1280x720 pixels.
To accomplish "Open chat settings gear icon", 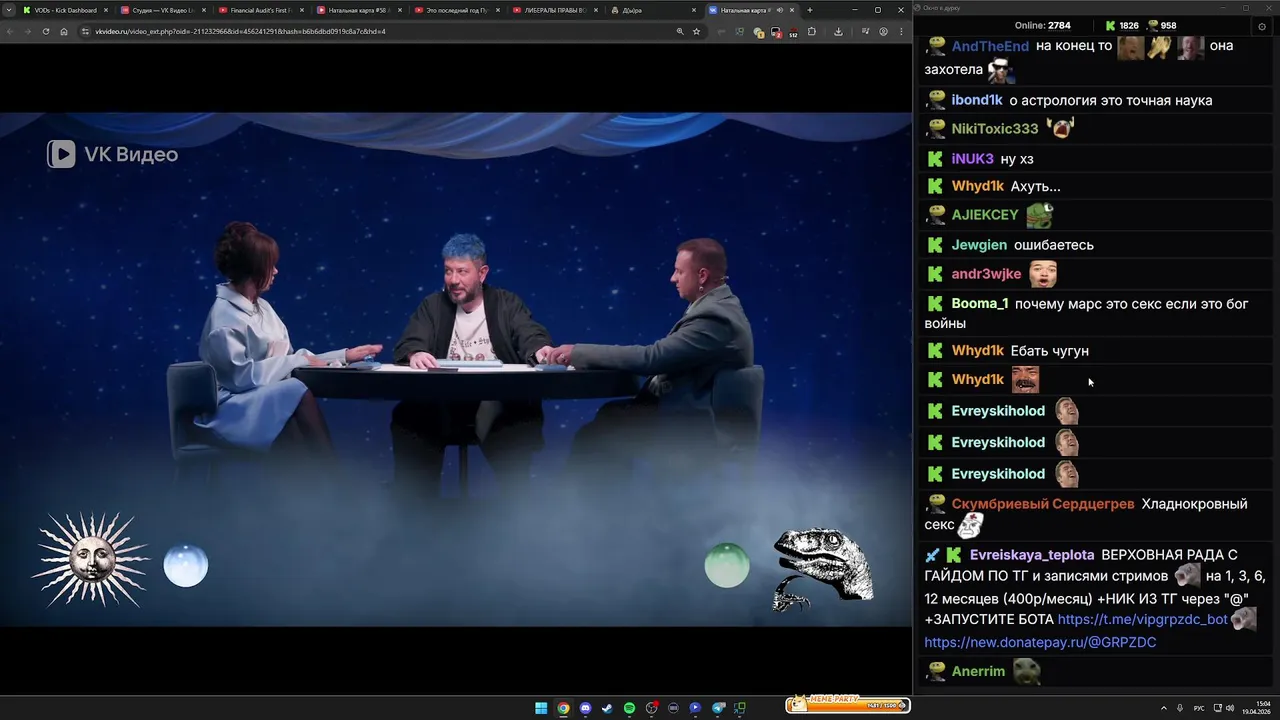I will pyautogui.click(x=1262, y=26).
